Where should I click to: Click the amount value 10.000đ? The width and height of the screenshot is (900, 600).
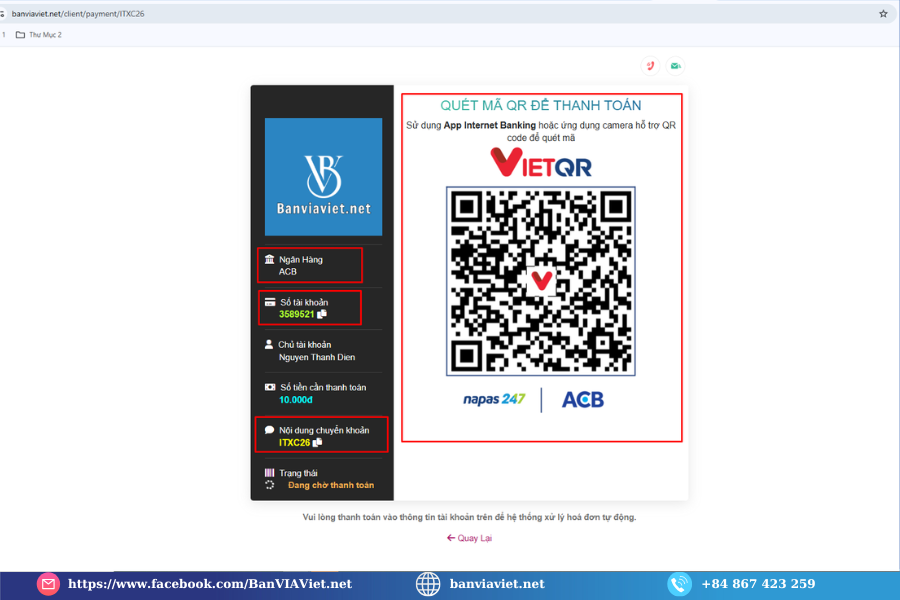click(296, 400)
